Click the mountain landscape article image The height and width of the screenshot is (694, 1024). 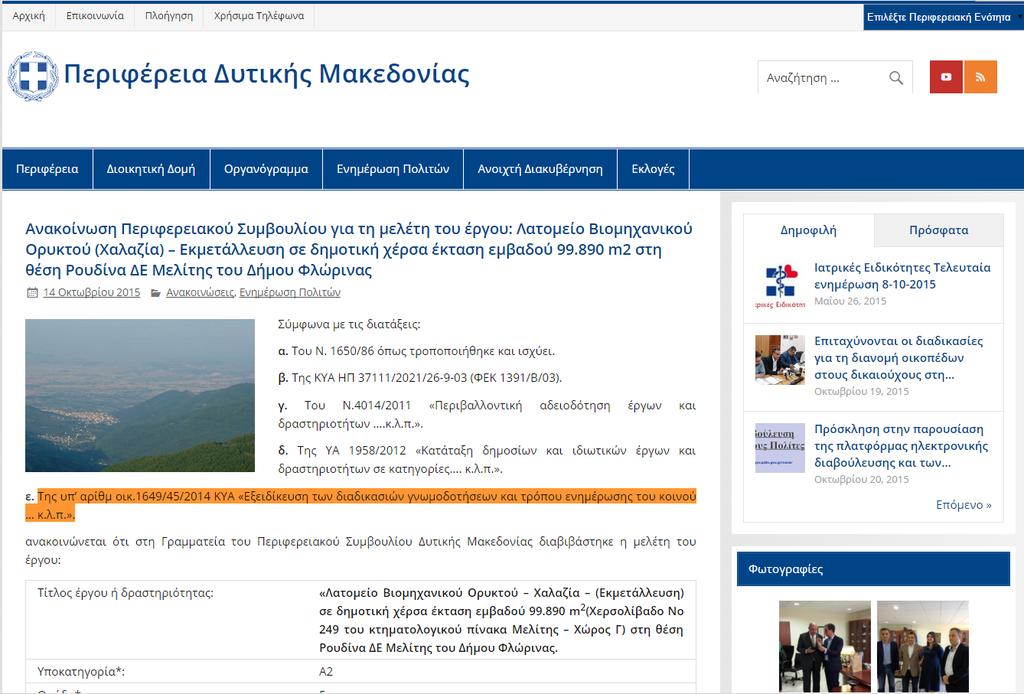click(140, 395)
